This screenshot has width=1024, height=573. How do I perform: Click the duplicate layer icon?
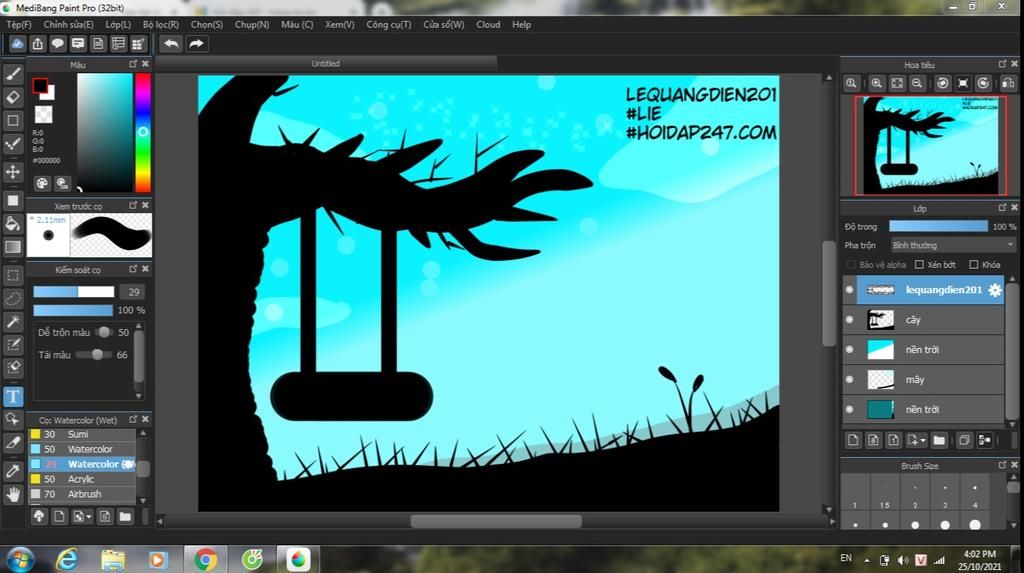964,440
